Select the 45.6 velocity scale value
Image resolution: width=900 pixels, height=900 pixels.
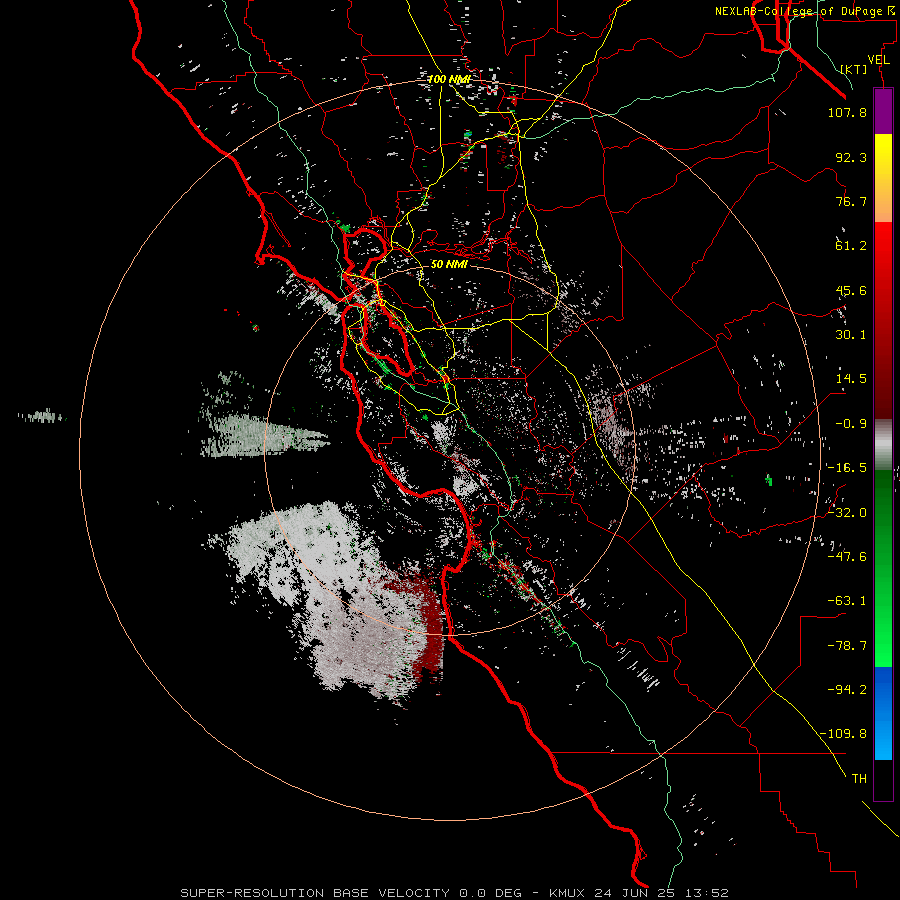point(851,290)
